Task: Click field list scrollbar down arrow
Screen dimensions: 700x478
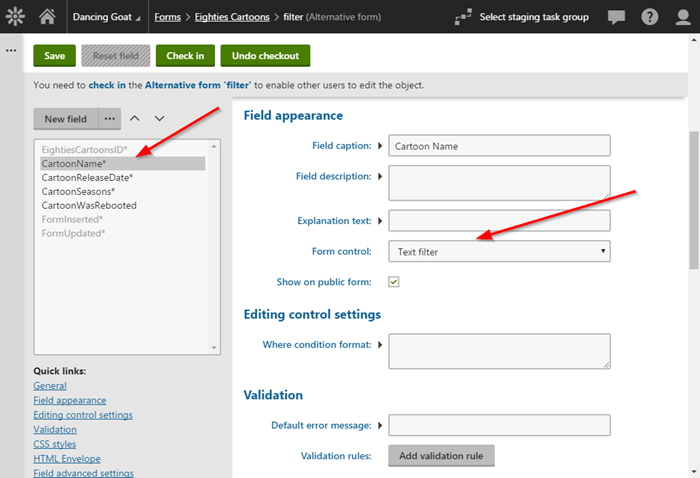Action: pyautogui.click(x=214, y=348)
